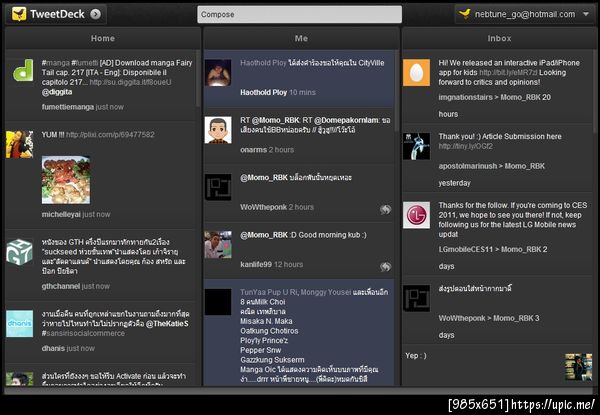Select the Inbox column header
This screenshot has width=600, height=415.
click(499, 38)
